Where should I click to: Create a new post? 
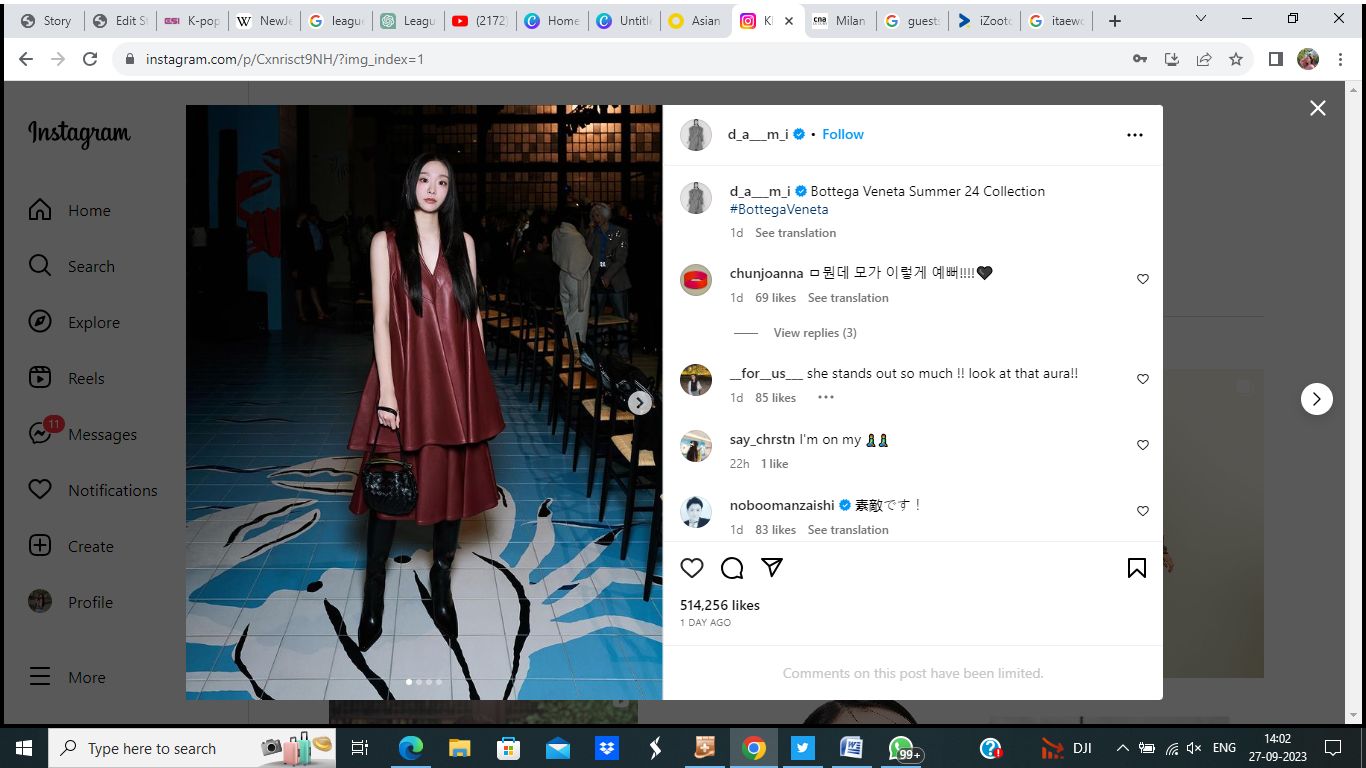click(71, 546)
